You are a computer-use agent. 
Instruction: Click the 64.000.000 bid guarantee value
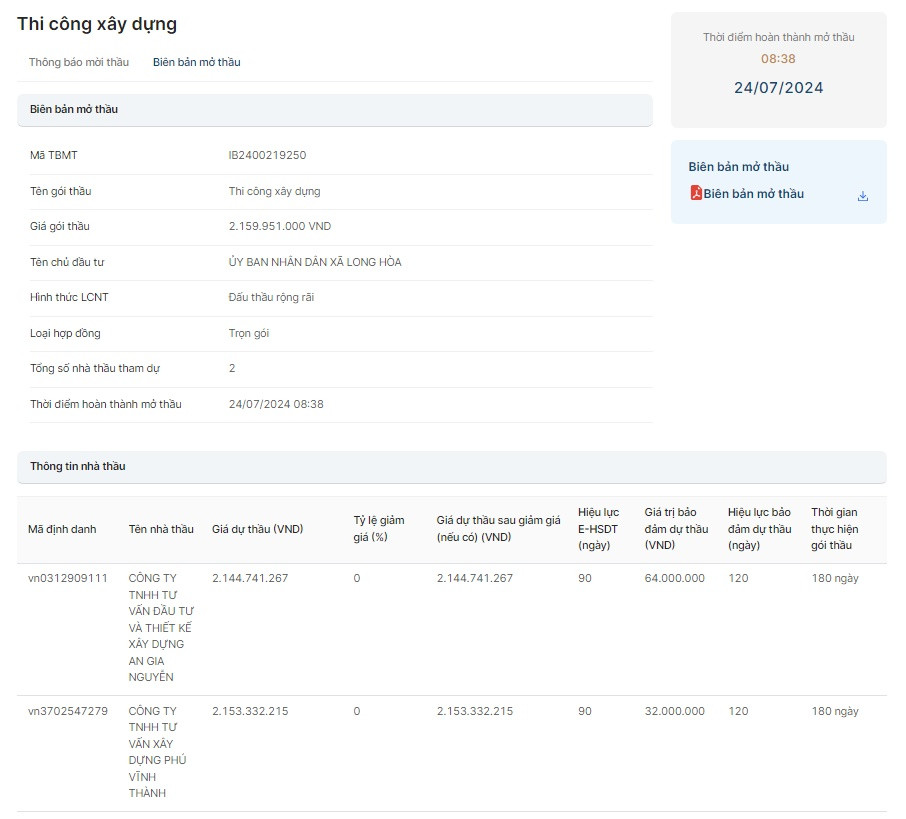[x=674, y=578]
